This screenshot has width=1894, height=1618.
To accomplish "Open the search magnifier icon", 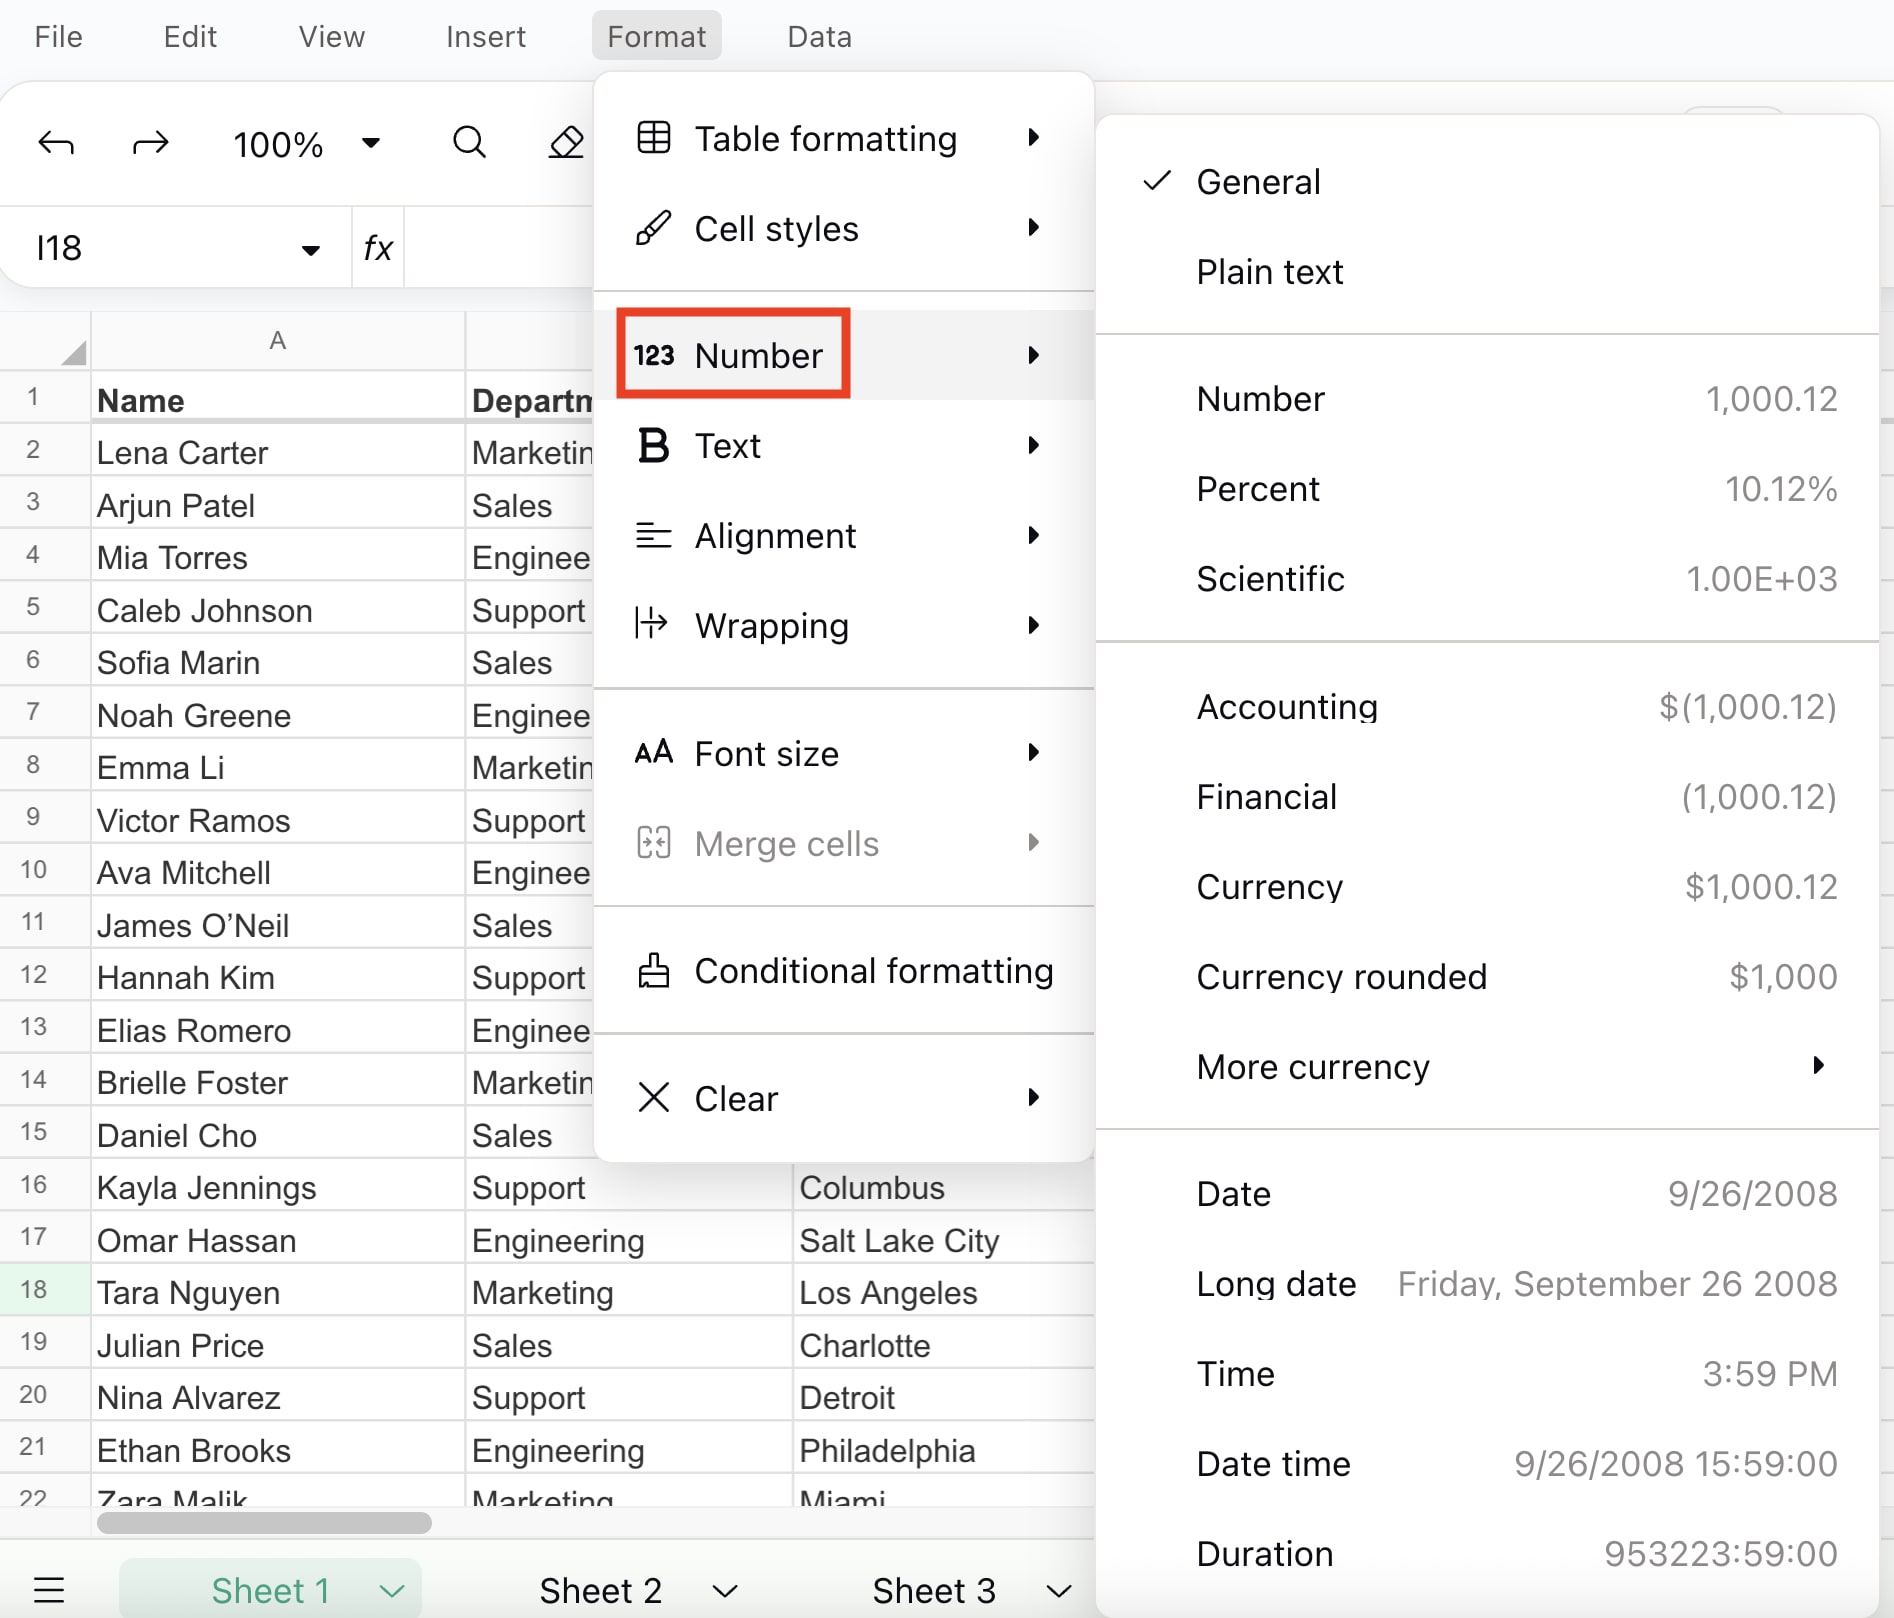I will [x=469, y=142].
